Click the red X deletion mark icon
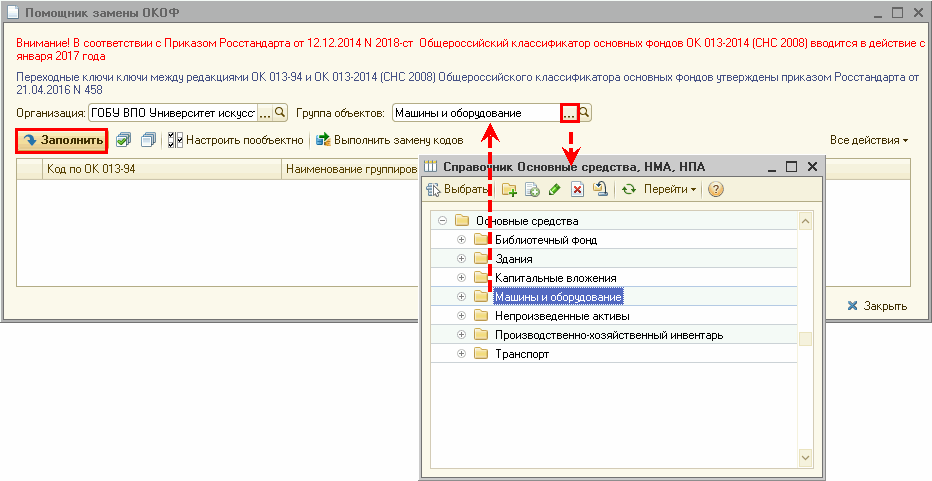932x481 pixels. [x=577, y=189]
